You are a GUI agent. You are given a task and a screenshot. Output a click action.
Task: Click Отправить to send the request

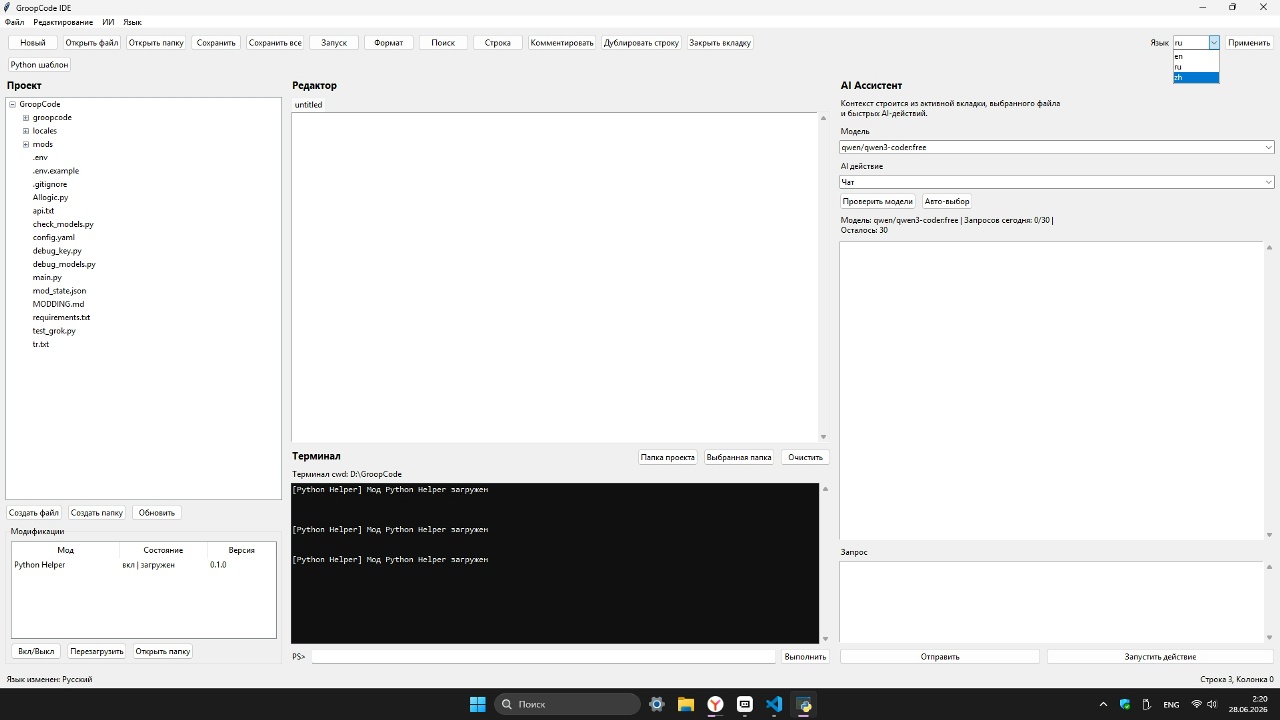coord(940,657)
